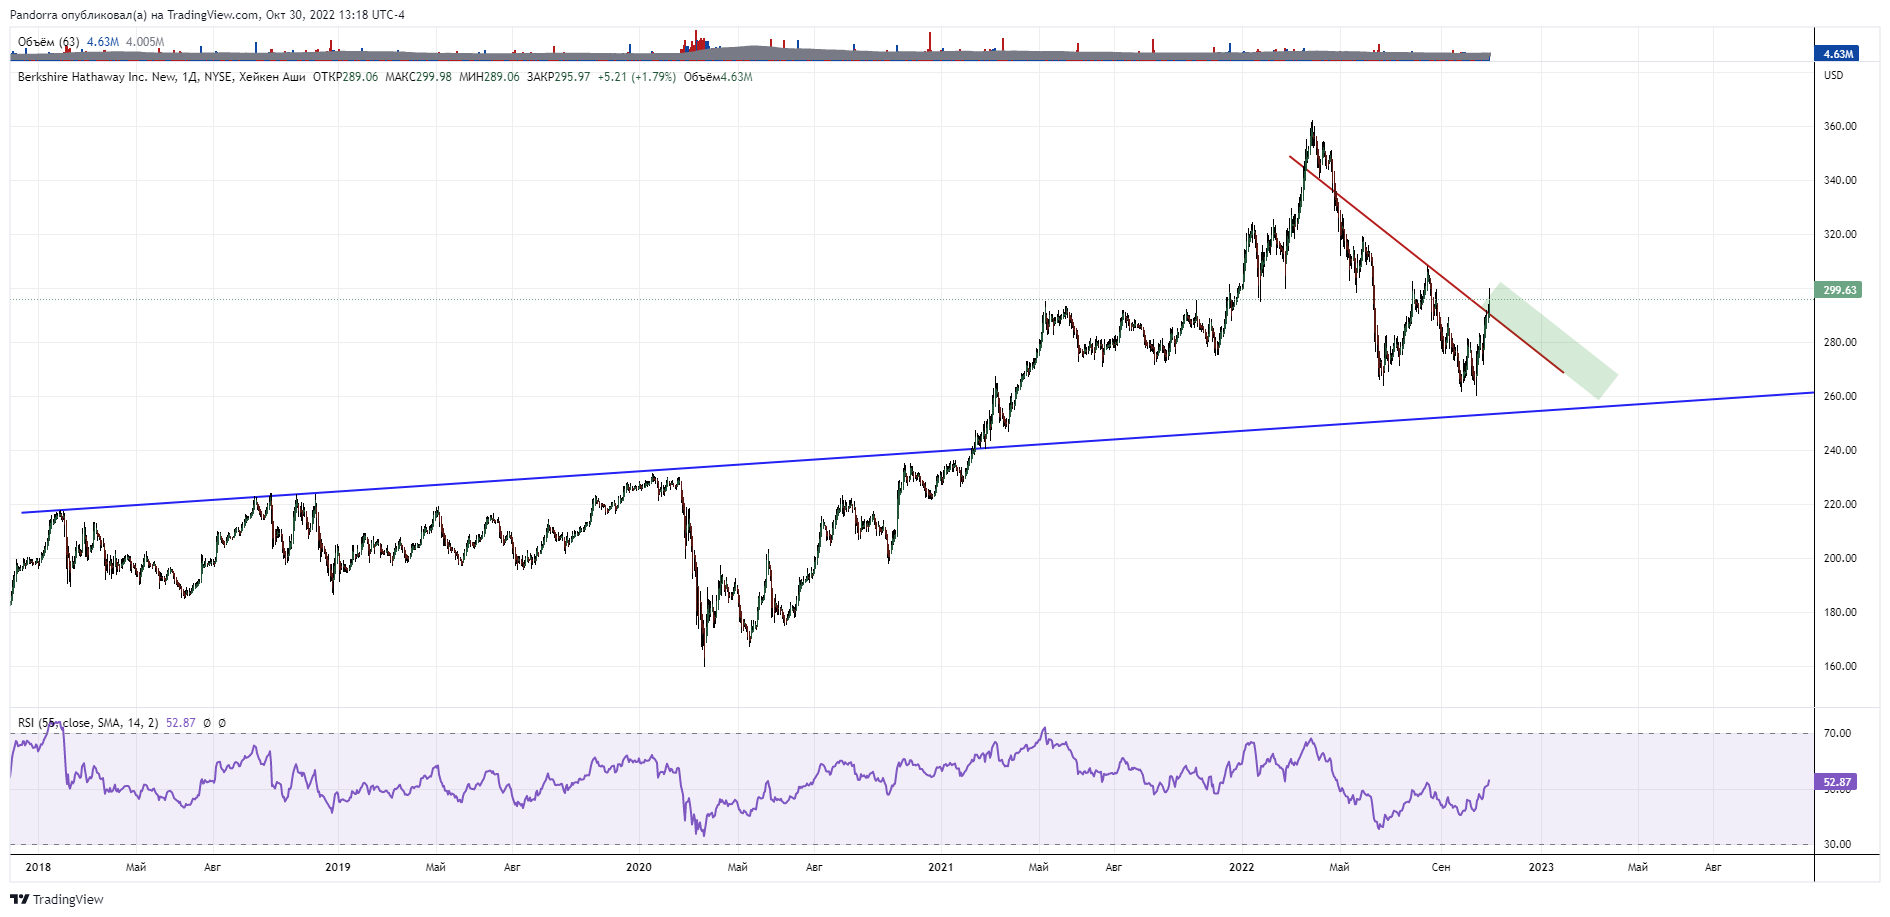This screenshot has height=917, width=1890.
Task: Select the МИН289.06 low value
Action: (x=489, y=77)
